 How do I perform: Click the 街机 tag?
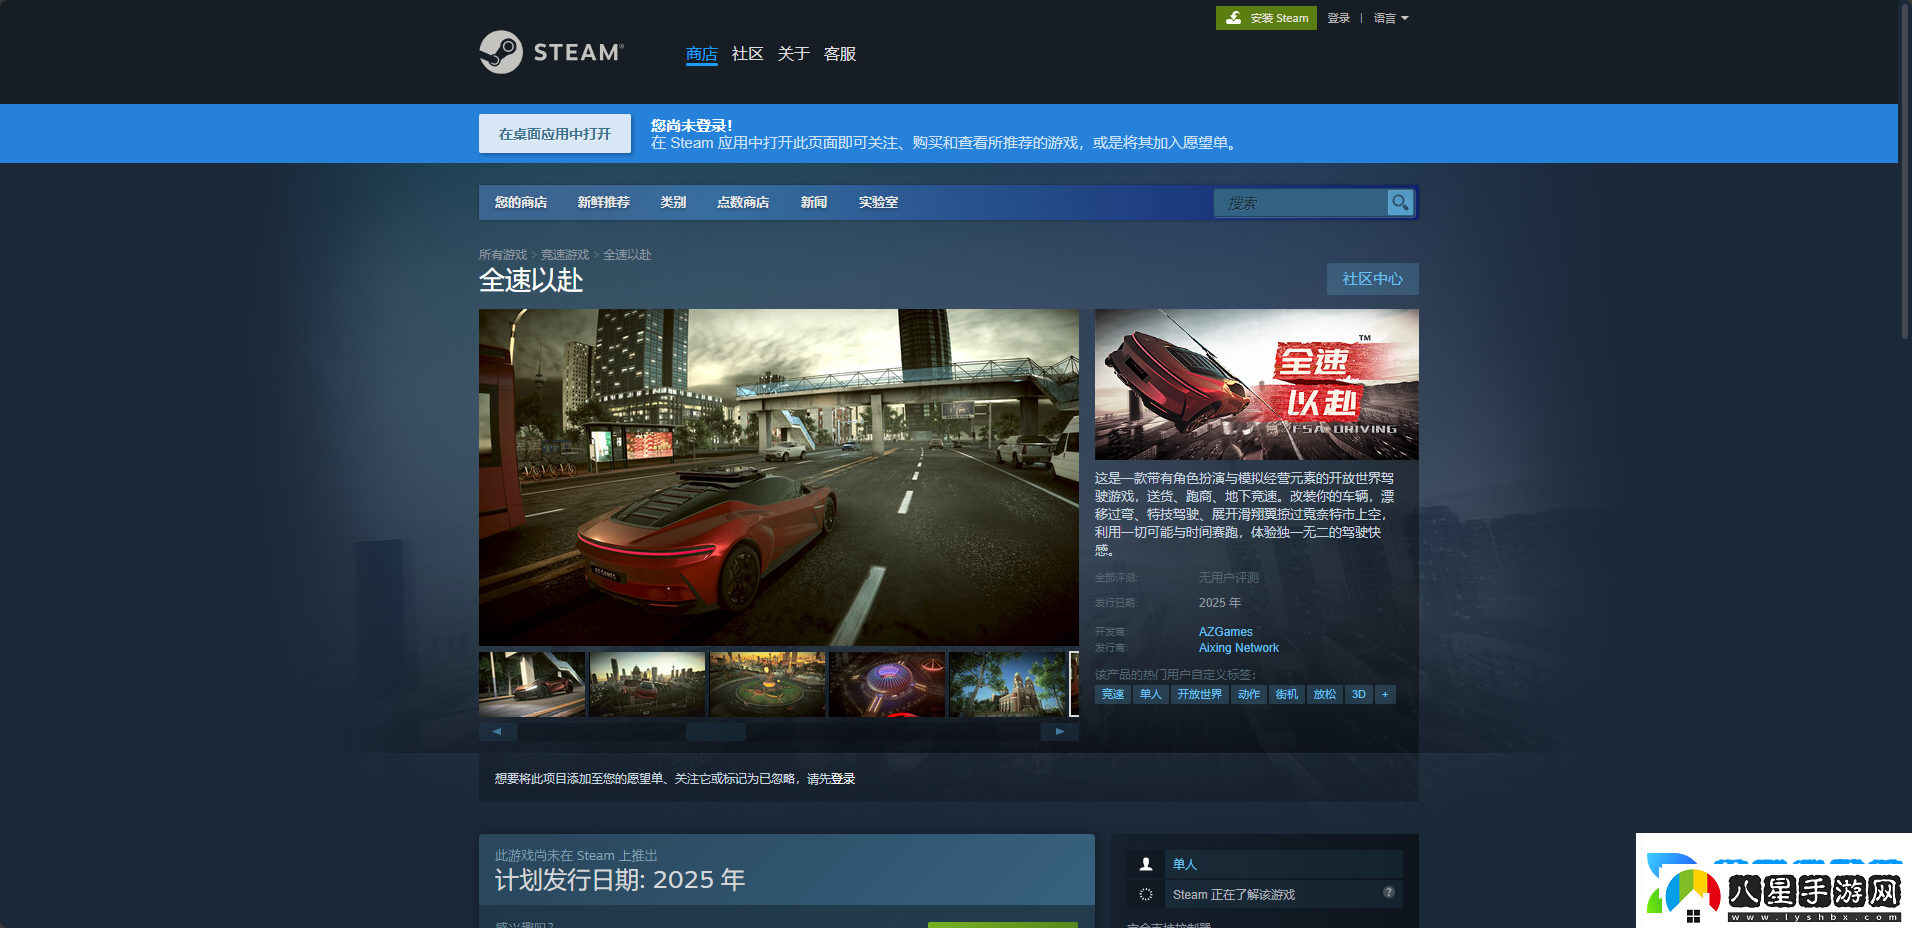point(1286,694)
